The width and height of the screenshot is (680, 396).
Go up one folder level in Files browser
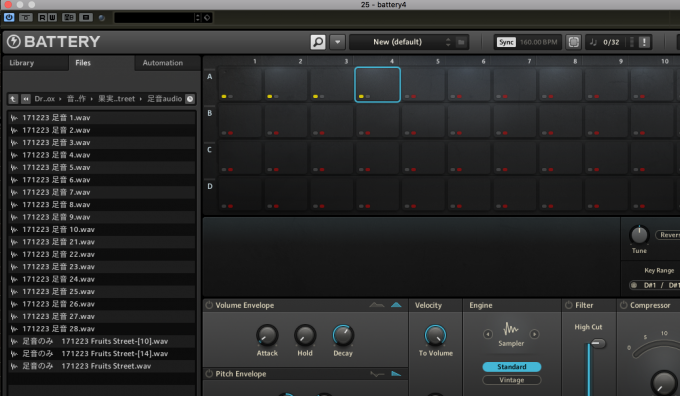point(13,99)
